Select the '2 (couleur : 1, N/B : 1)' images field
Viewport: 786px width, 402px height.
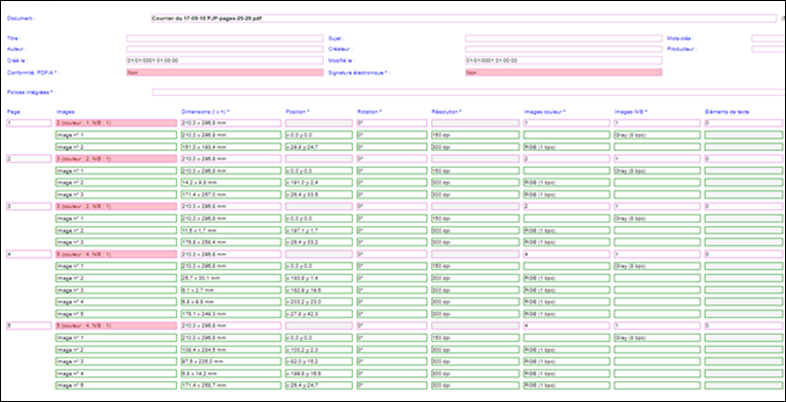(x=115, y=122)
